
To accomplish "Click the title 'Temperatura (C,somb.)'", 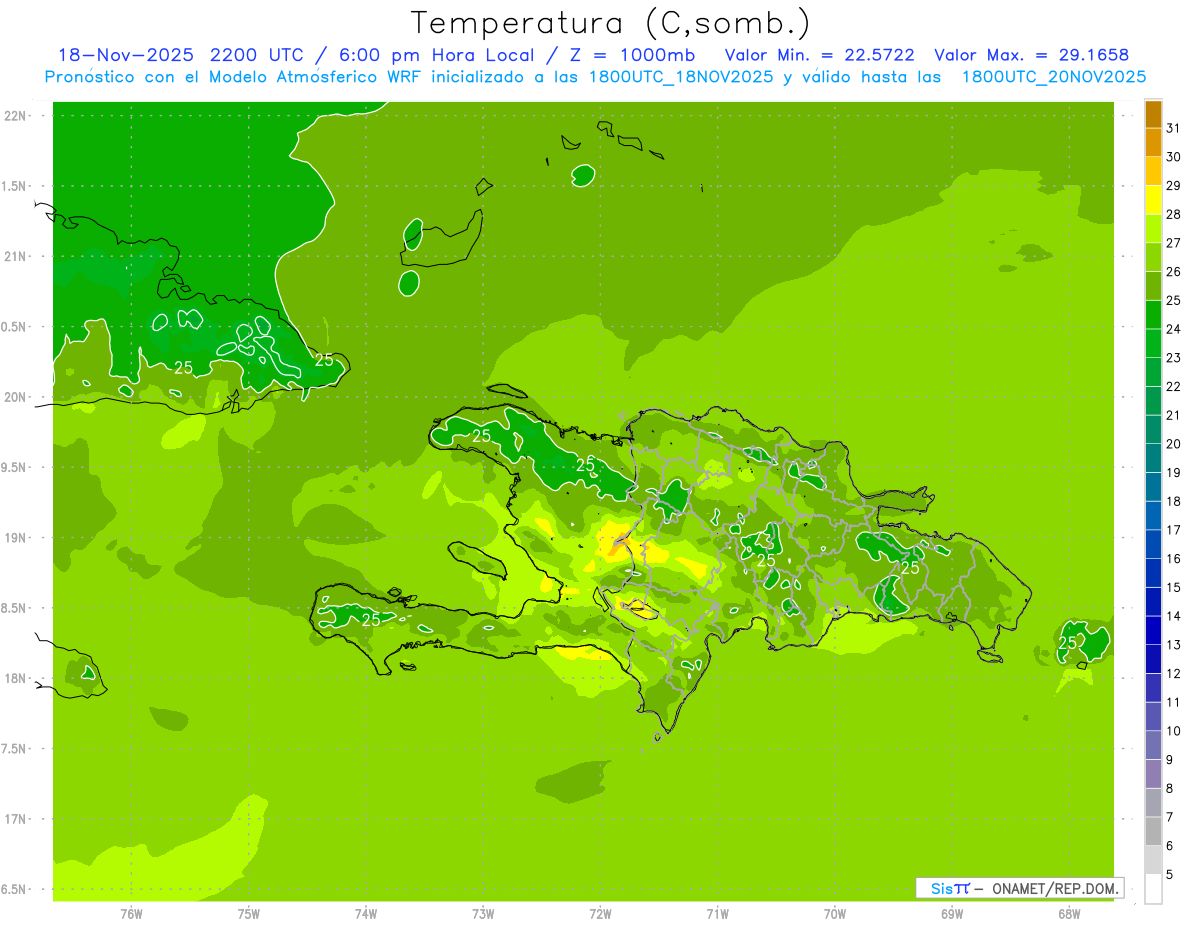I will pos(611,23).
